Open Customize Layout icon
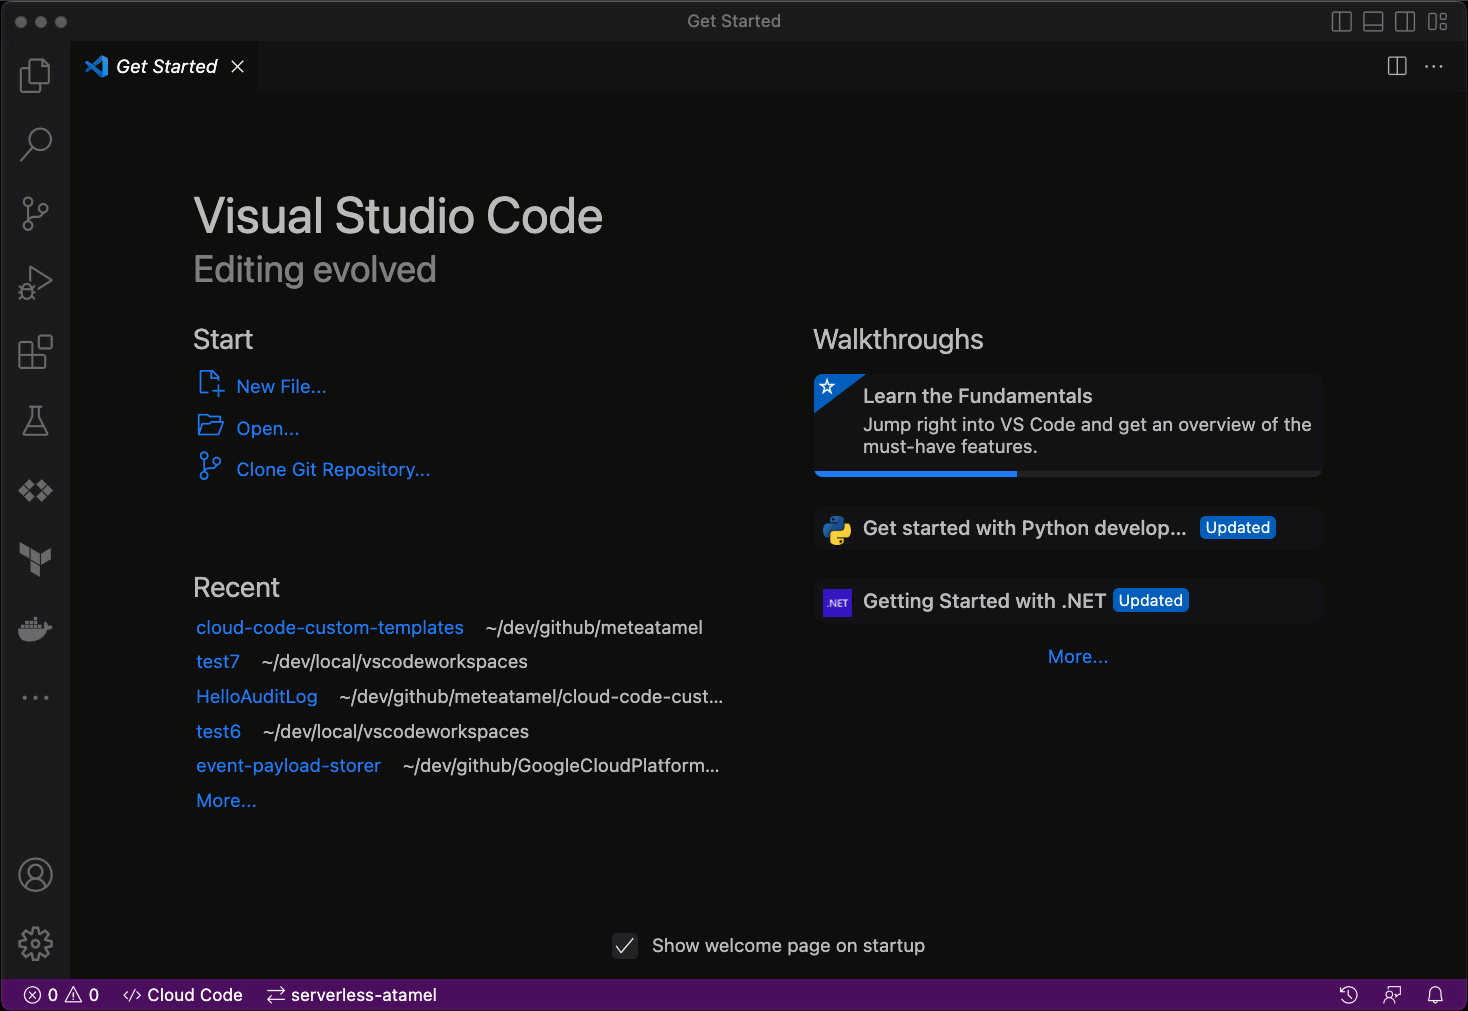1468x1011 pixels. (x=1438, y=21)
